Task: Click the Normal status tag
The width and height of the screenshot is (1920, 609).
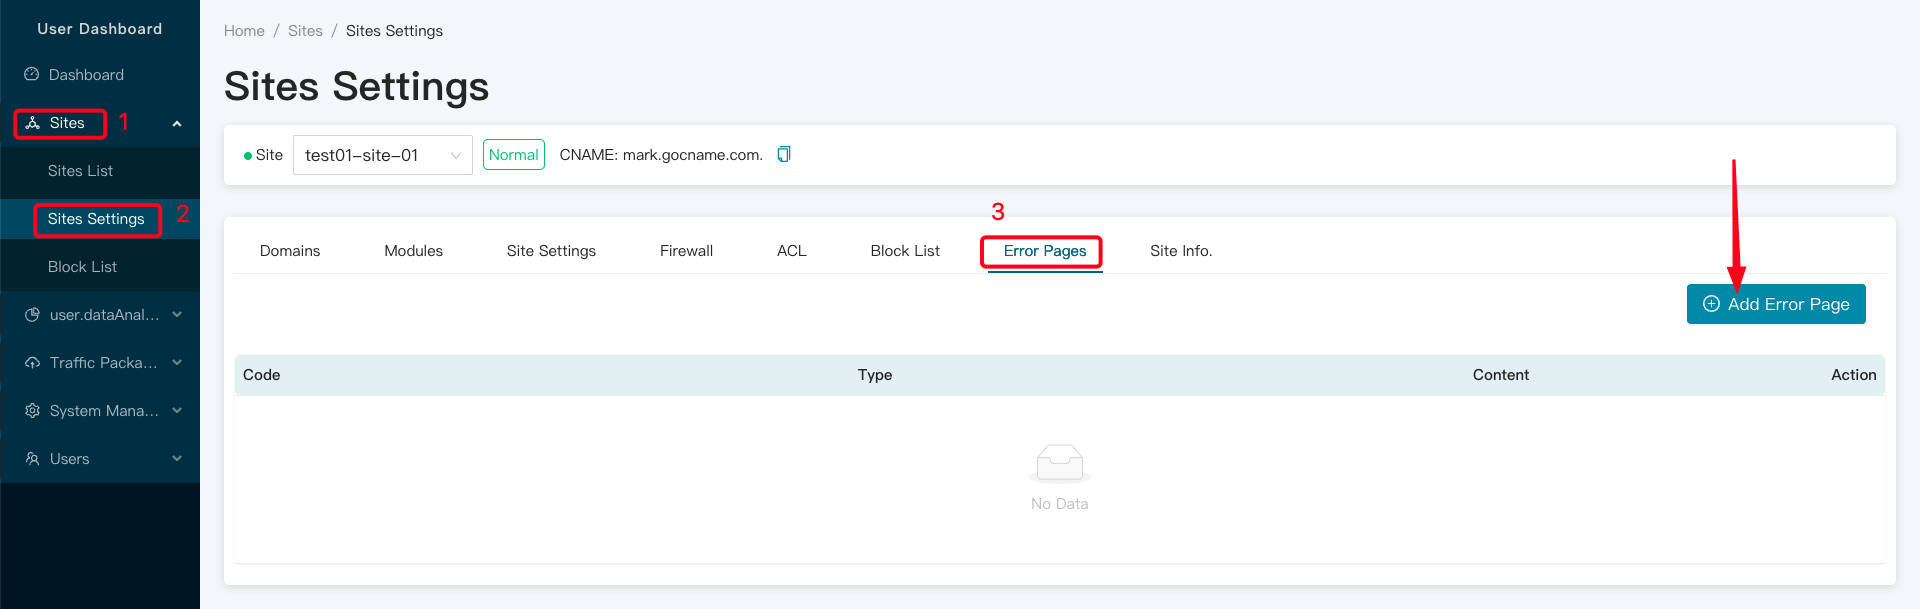Action: coord(513,155)
